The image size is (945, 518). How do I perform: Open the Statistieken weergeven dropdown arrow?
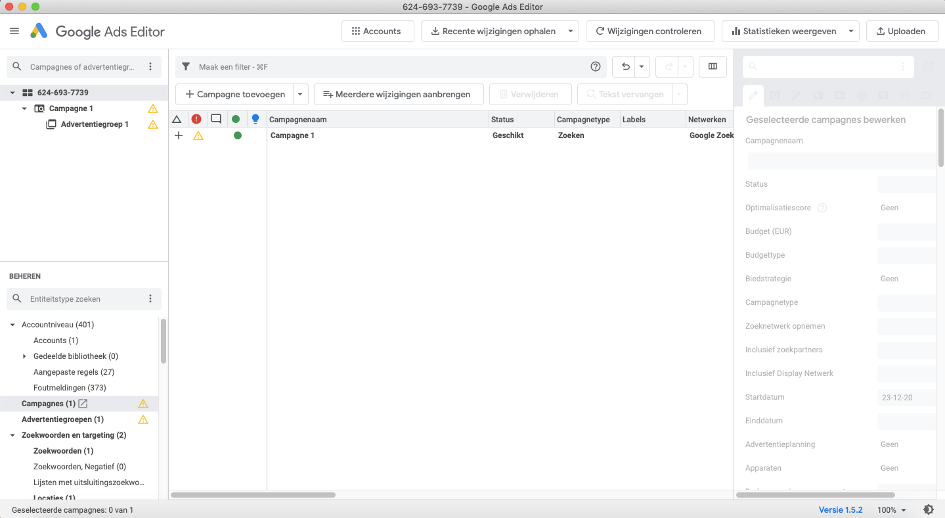click(851, 31)
